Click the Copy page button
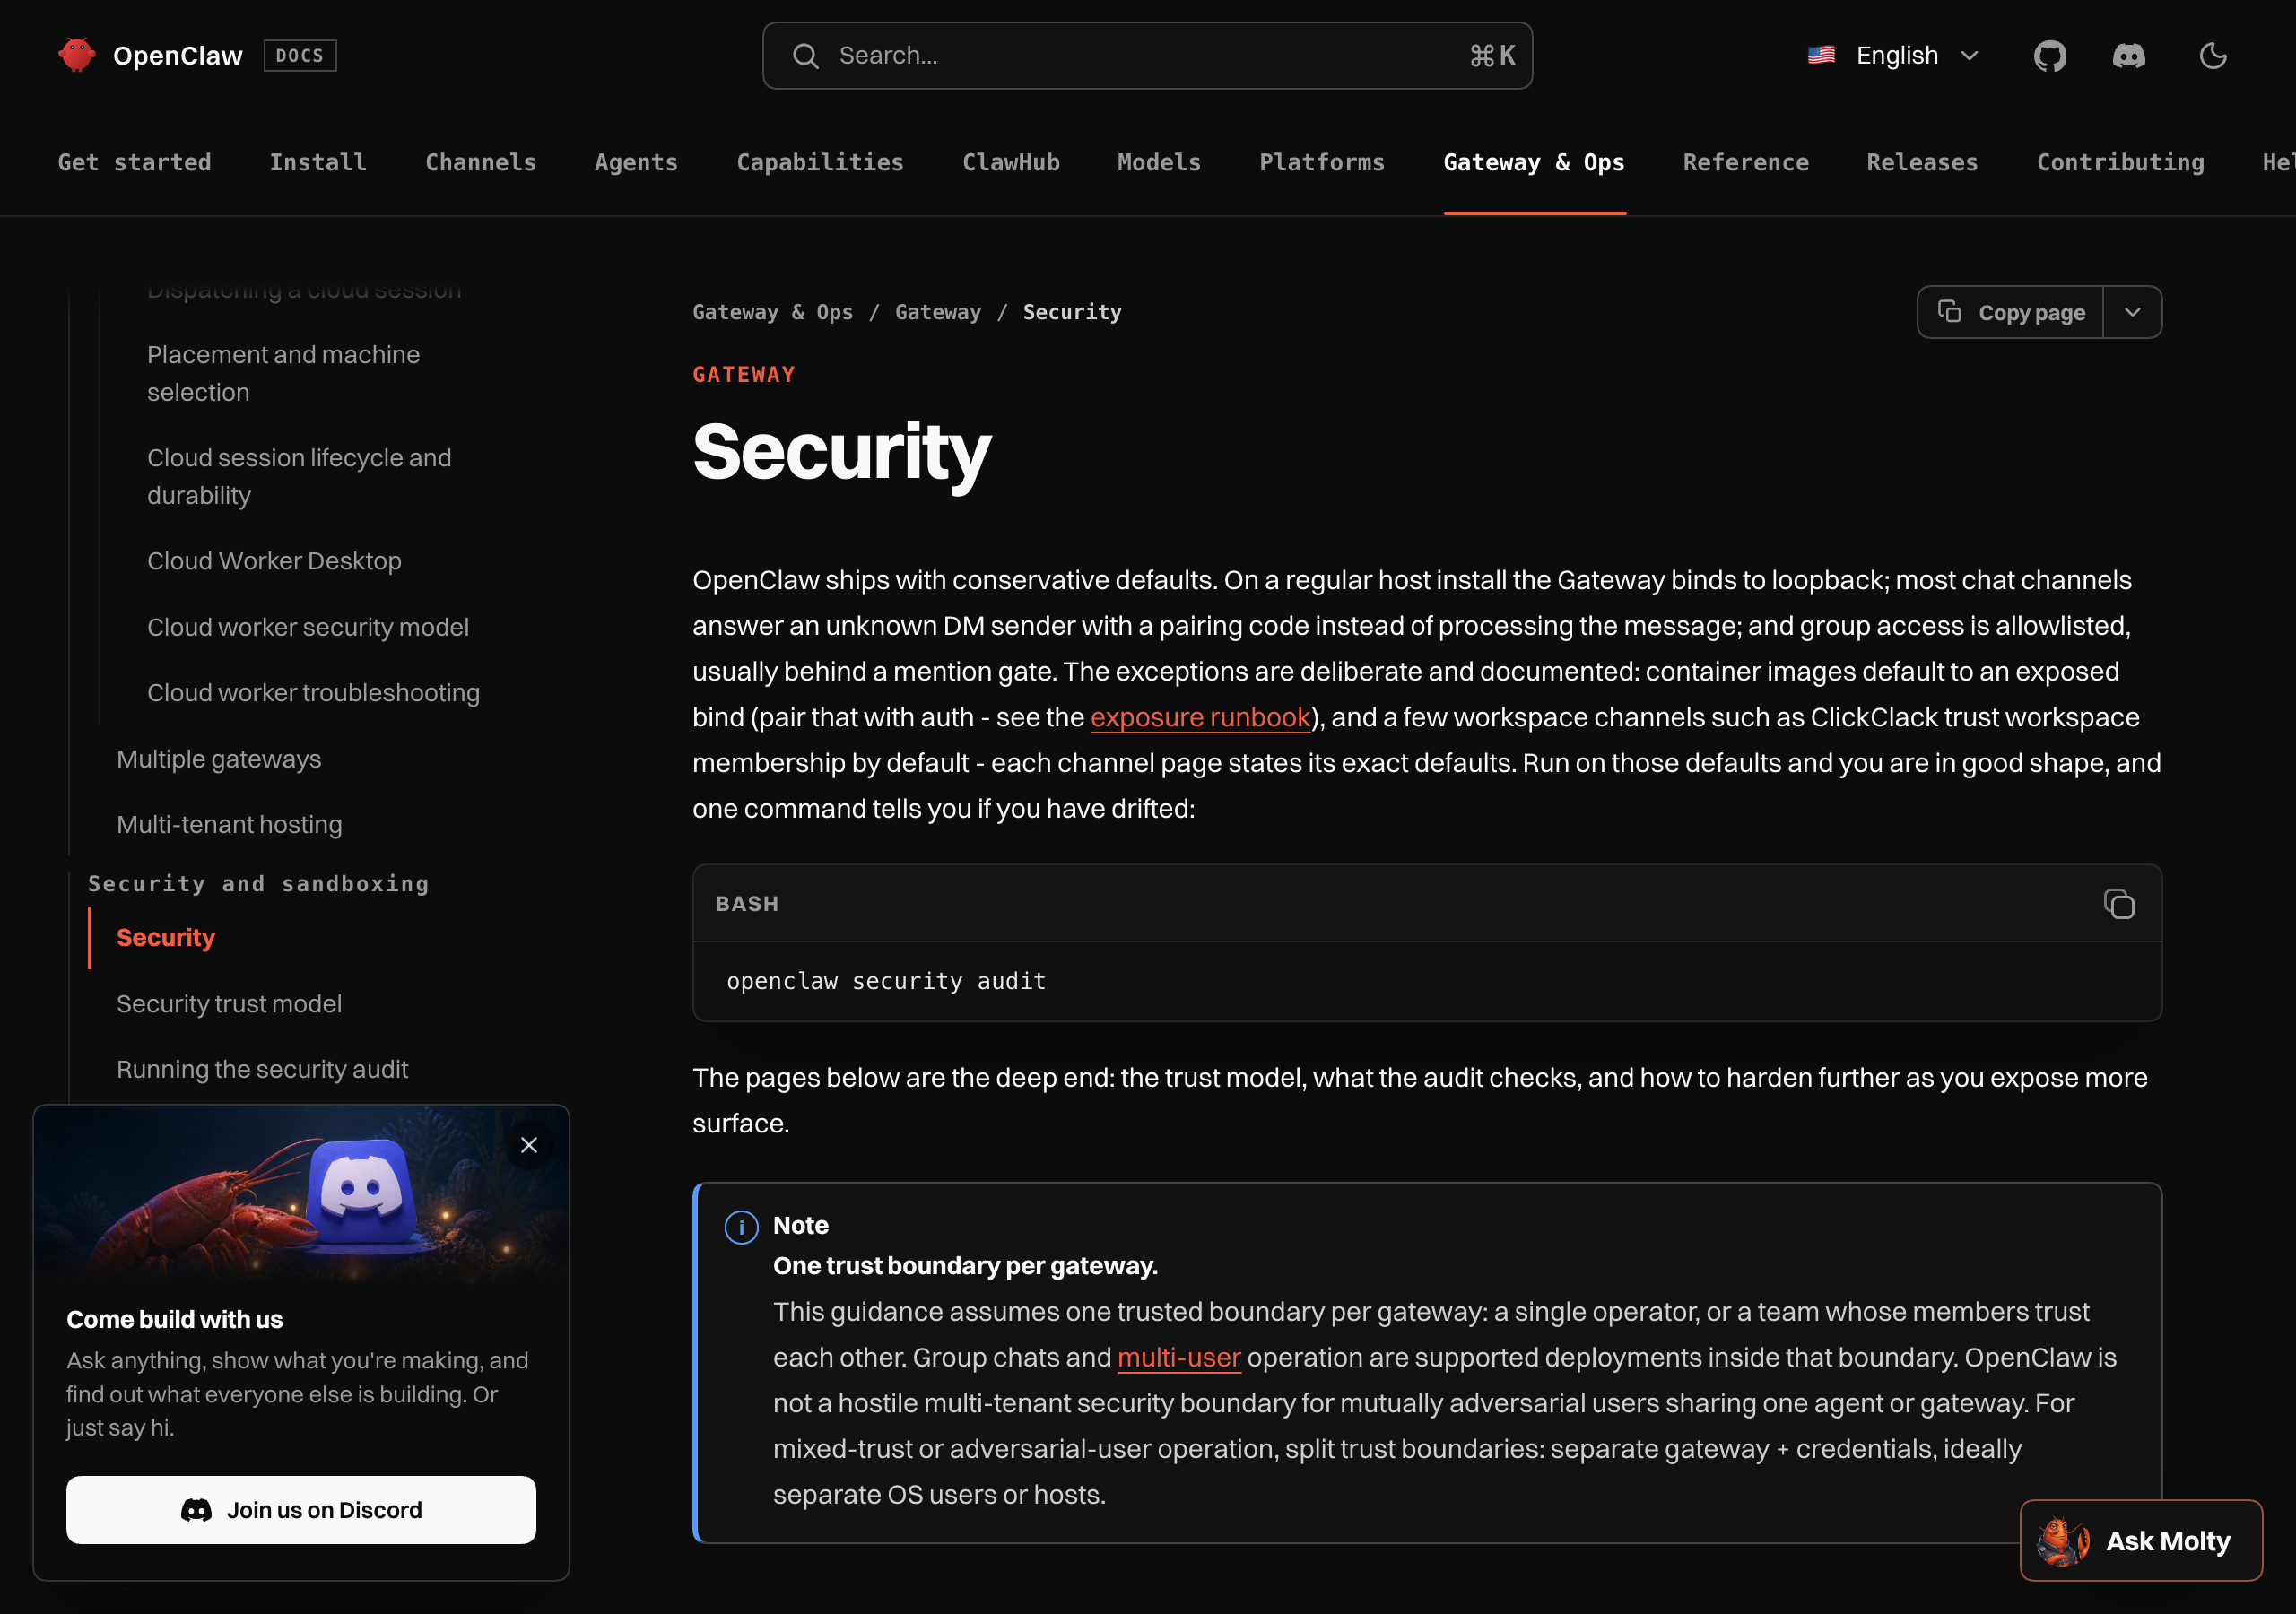Image resolution: width=2296 pixels, height=1614 pixels. click(x=2010, y=312)
